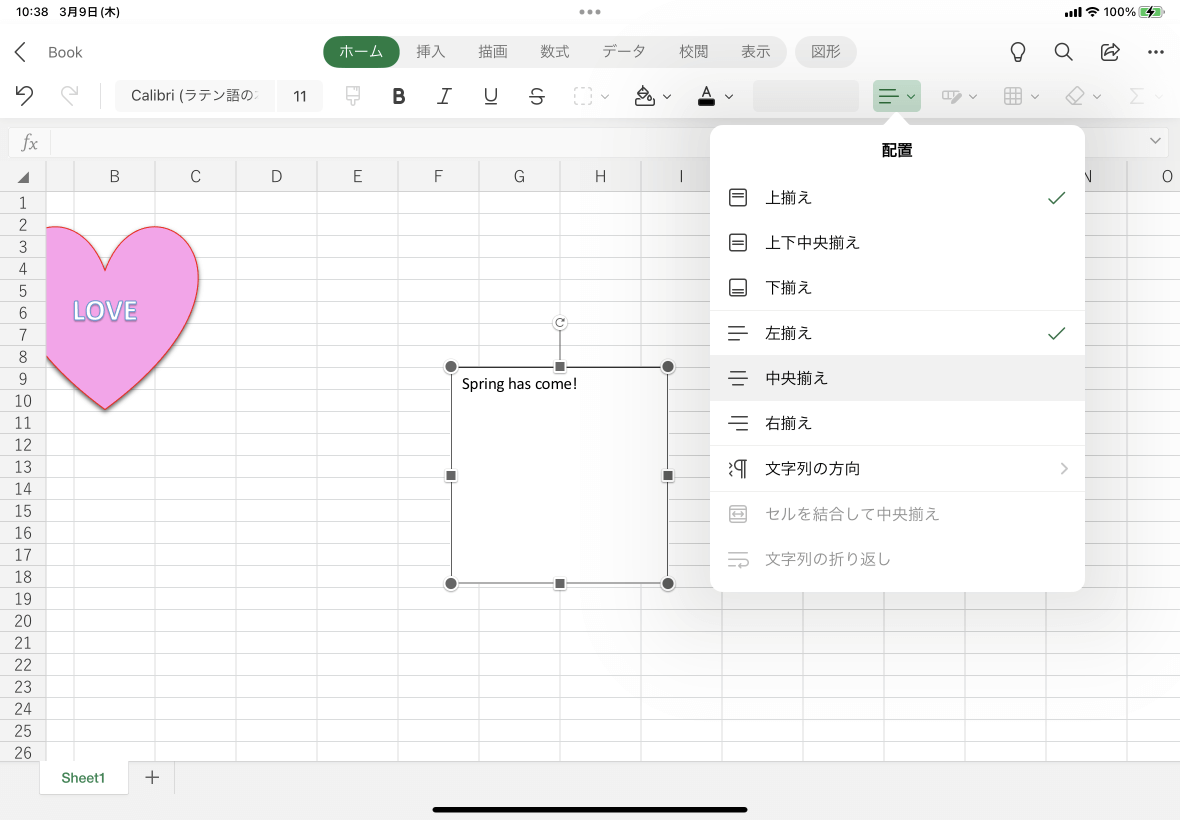This screenshot has width=1180, height=820.
Task: Select 上揃え top alignment
Action: click(897, 198)
